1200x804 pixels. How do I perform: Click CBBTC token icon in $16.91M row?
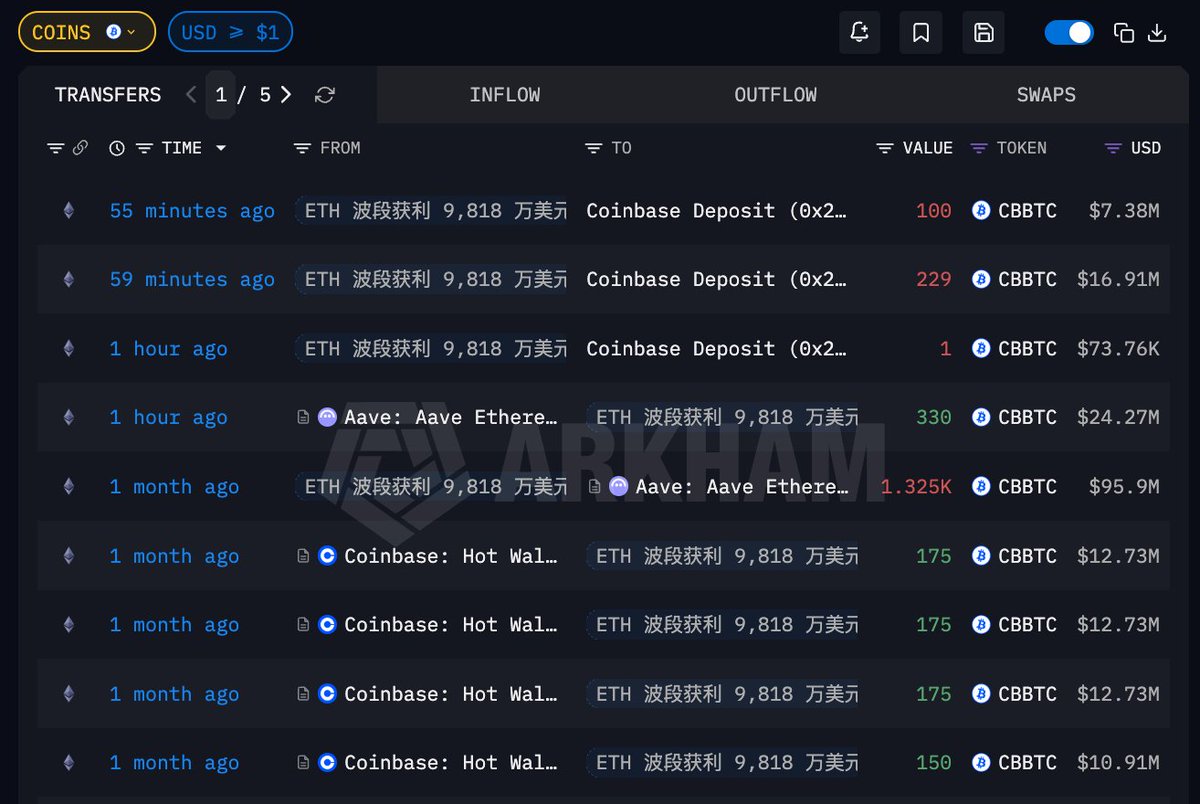tap(981, 280)
